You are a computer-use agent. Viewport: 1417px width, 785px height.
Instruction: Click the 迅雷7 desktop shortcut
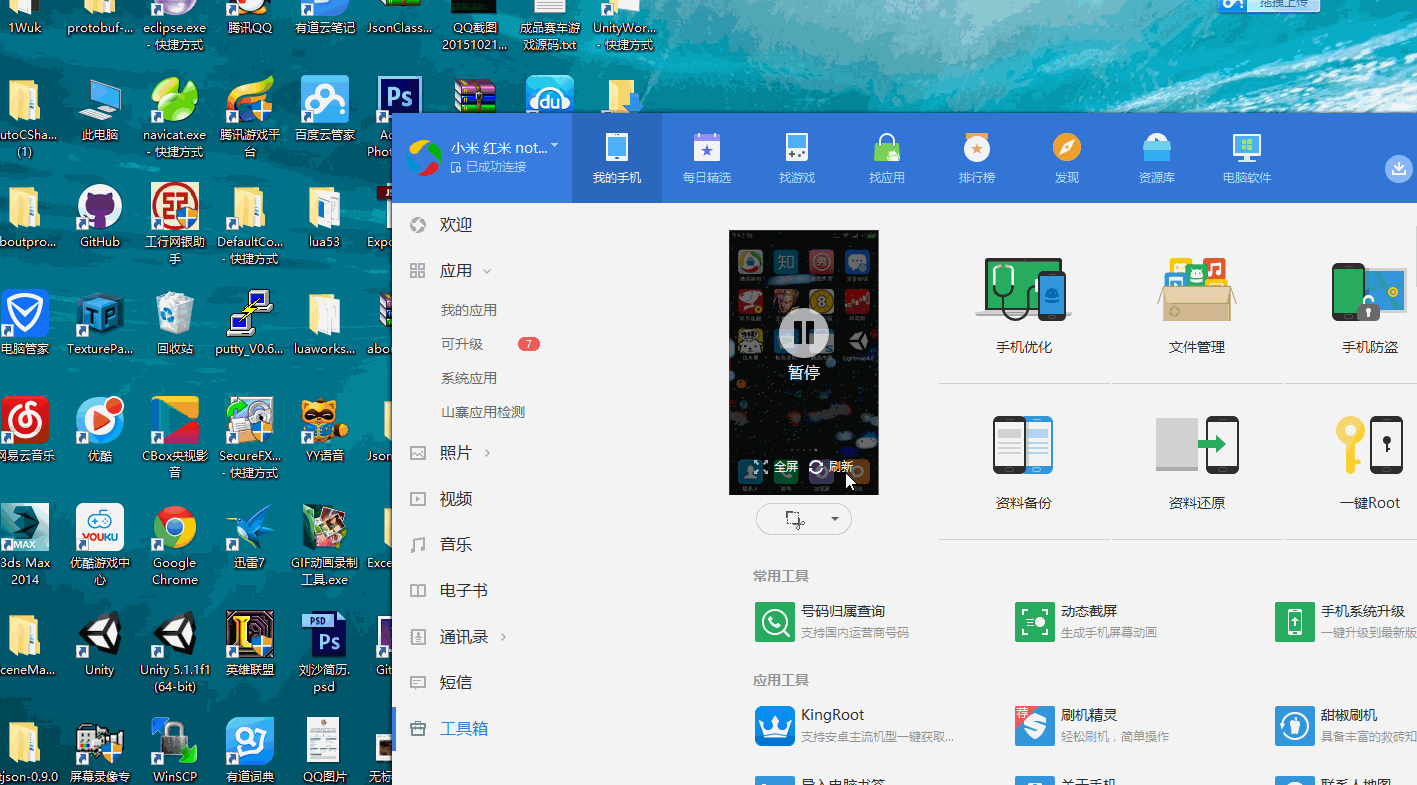pos(250,537)
